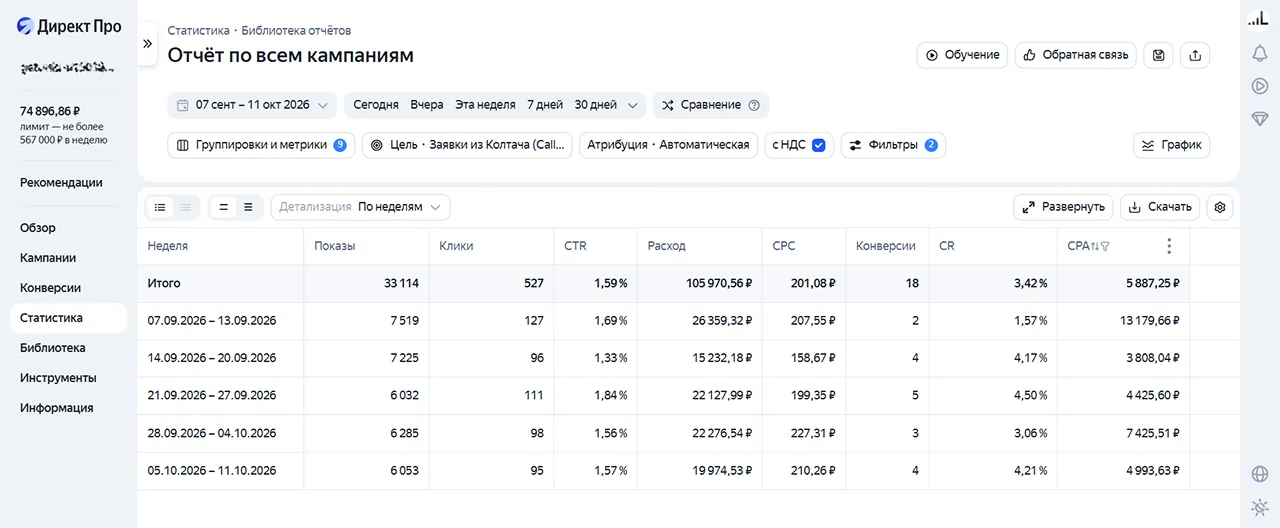Image resolution: width=1280 pixels, height=528 pixels.
Task: Click Развернуть to expand the table
Action: [1063, 207]
